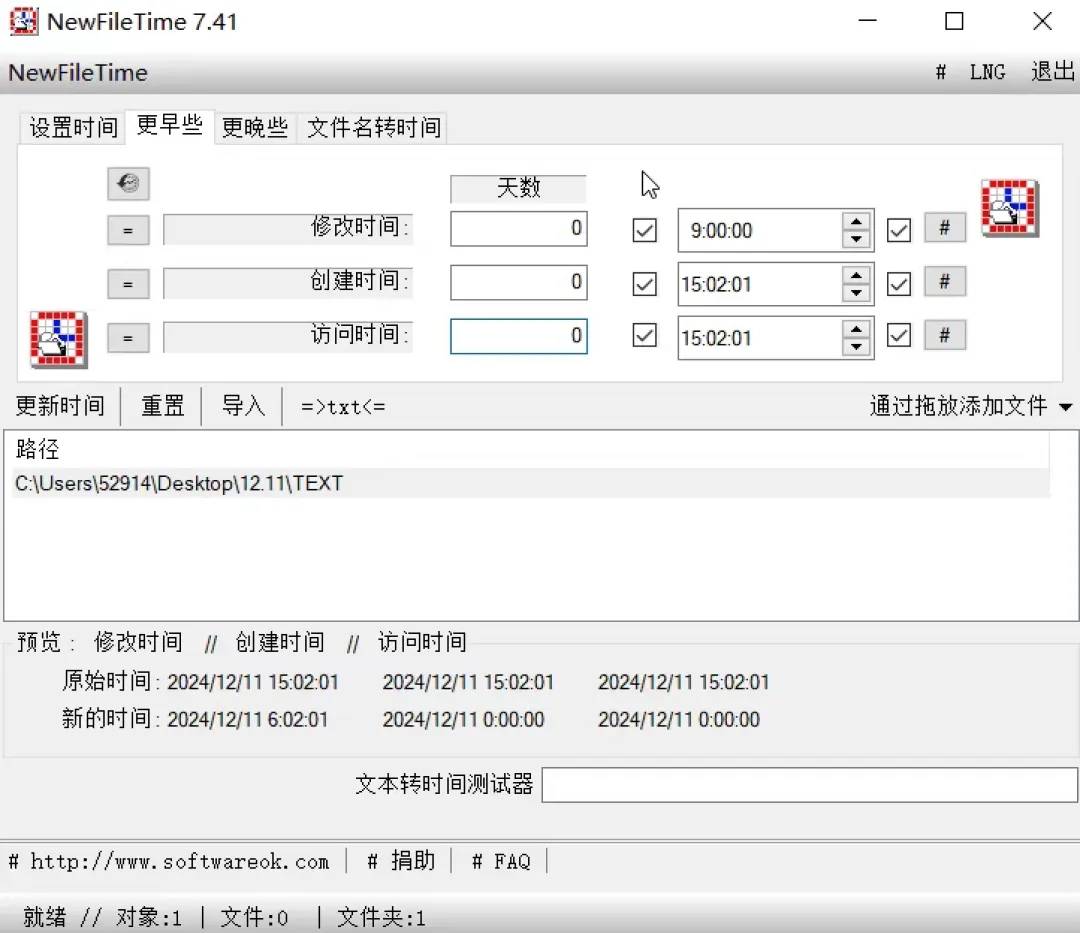Open the LNG language menu

(988, 72)
